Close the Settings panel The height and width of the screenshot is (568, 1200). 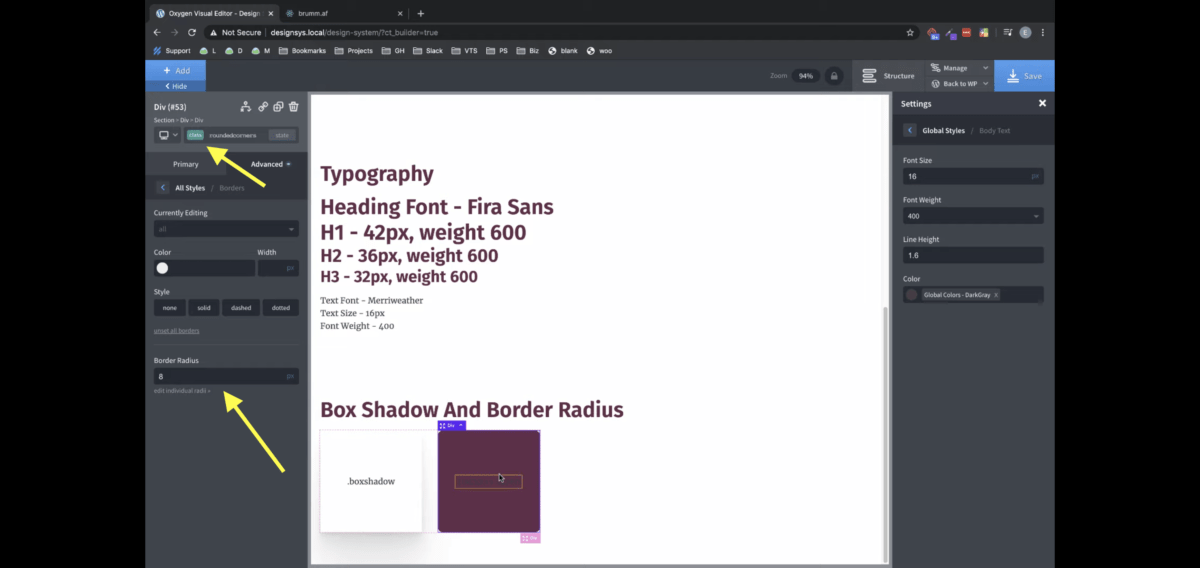coord(1042,103)
